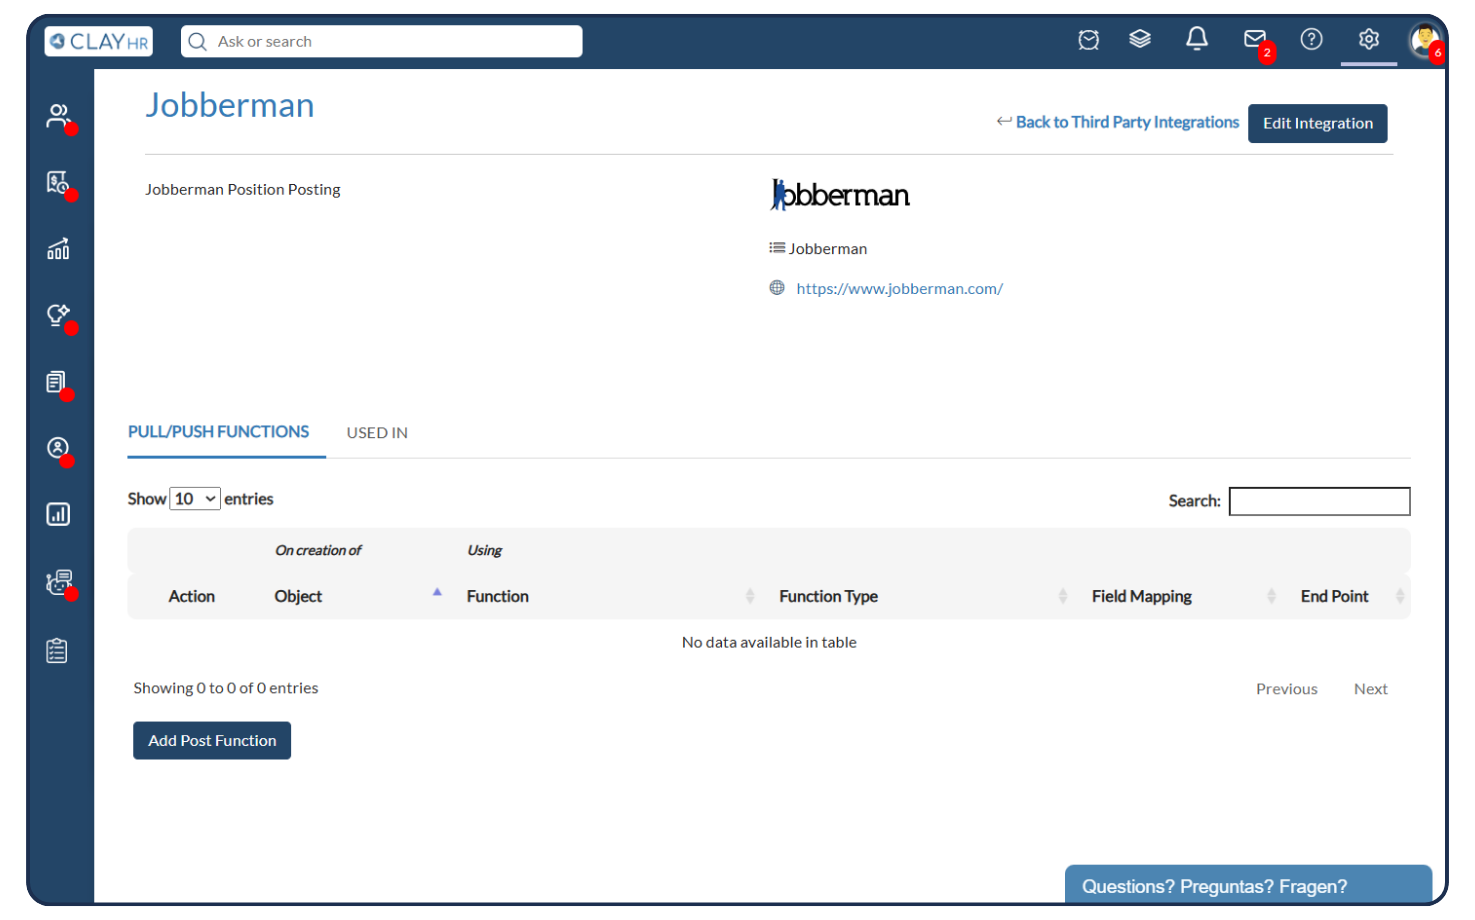The width and height of the screenshot is (1475, 920).
Task: Open the settings gear icon
Action: [1369, 39]
